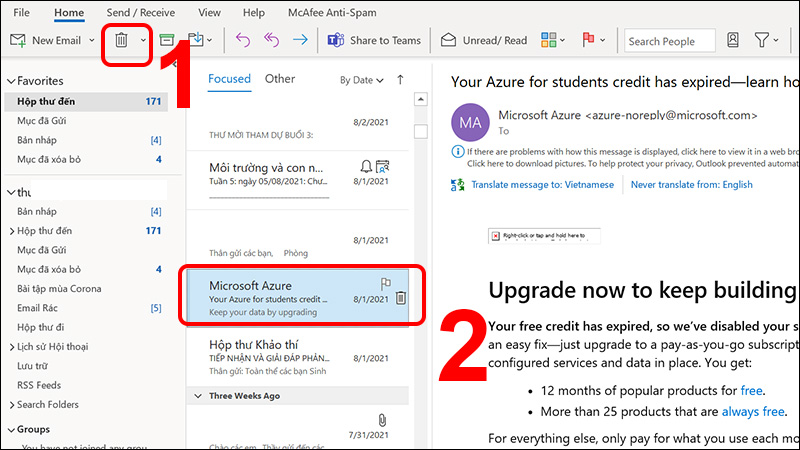800x450 pixels.
Task: Click the Follow Up red flag icon
Action: [x=588, y=39]
